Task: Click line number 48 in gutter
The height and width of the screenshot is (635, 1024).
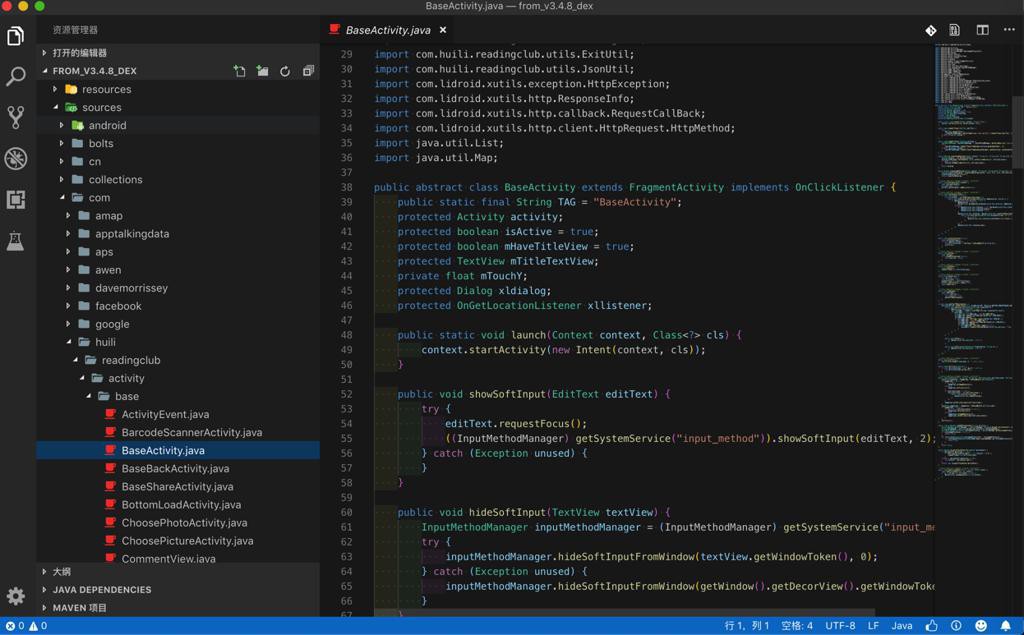Action: pyautogui.click(x=346, y=335)
